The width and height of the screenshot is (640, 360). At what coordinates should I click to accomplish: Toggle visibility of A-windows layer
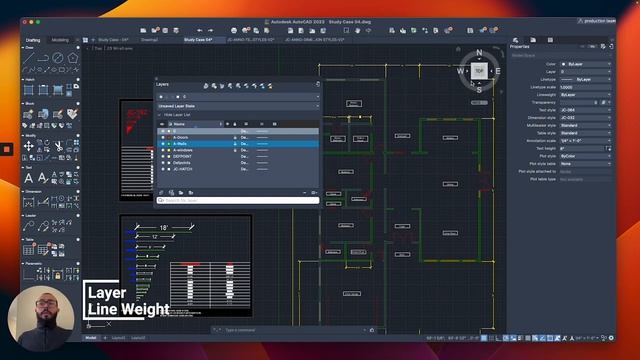163,150
